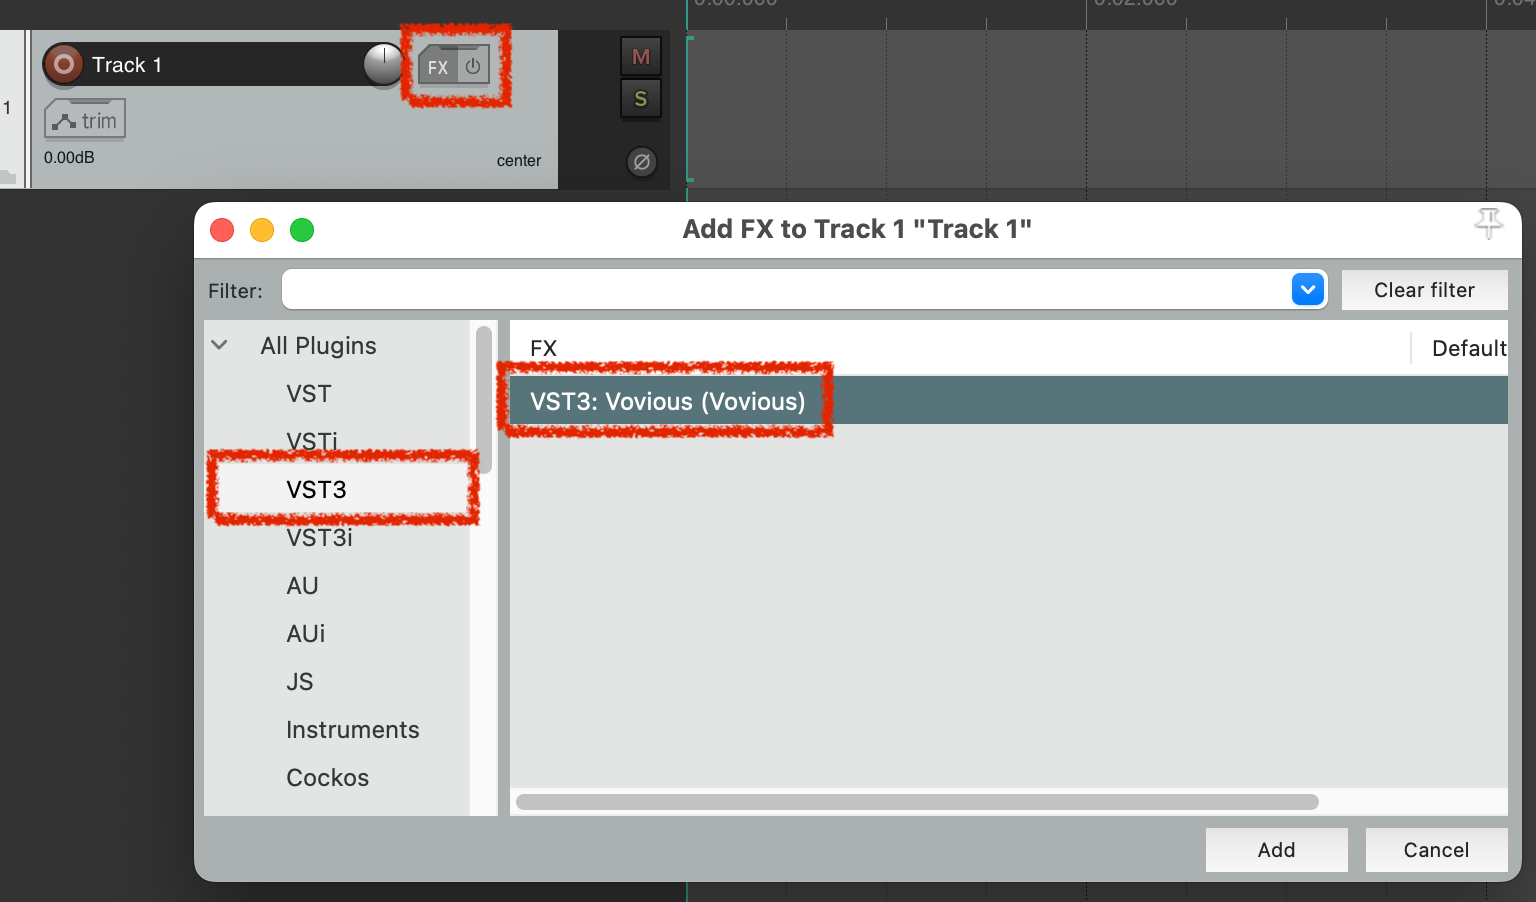Arm Track 1 for recording
The image size is (1536, 902).
click(x=63, y=65)
